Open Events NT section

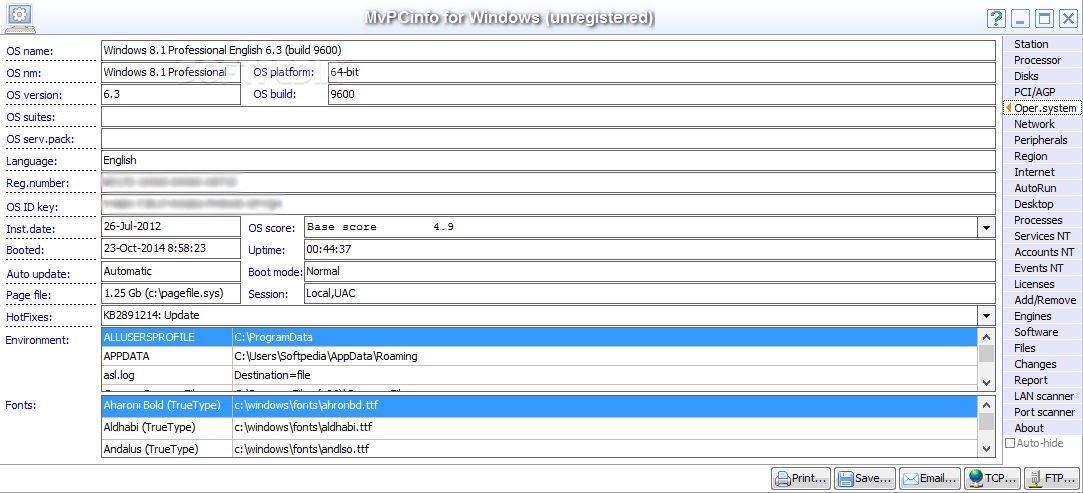[x=1041, y=268]
